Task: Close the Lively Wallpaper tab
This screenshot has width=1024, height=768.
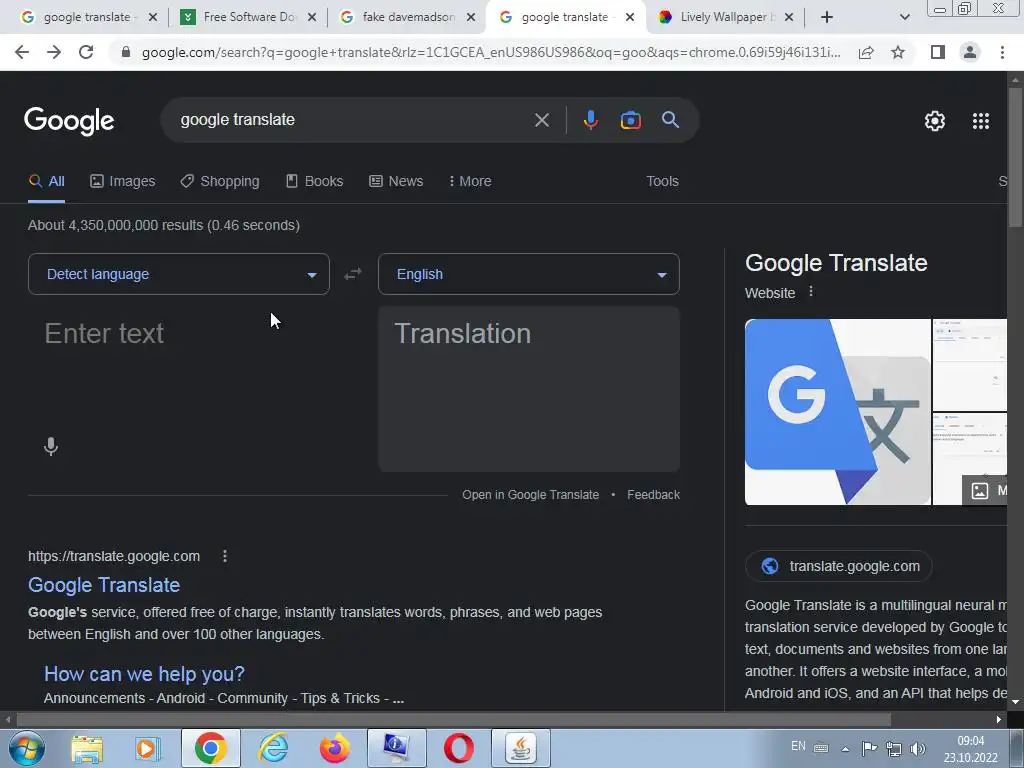Action: click(x=789, y=17)
